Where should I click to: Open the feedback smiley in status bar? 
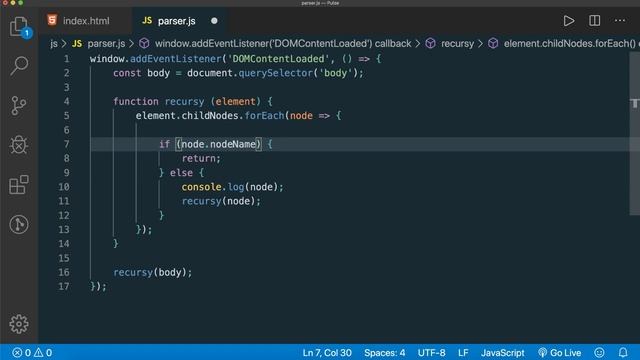coord(599,353)
